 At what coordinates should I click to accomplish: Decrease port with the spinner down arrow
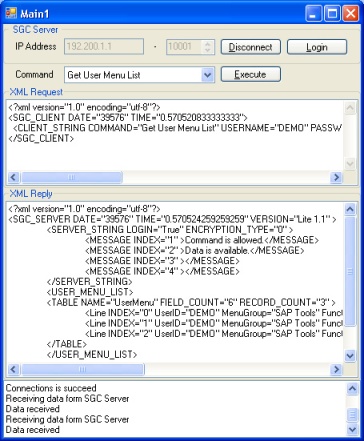pyautogui.click(x=208, y=50)
